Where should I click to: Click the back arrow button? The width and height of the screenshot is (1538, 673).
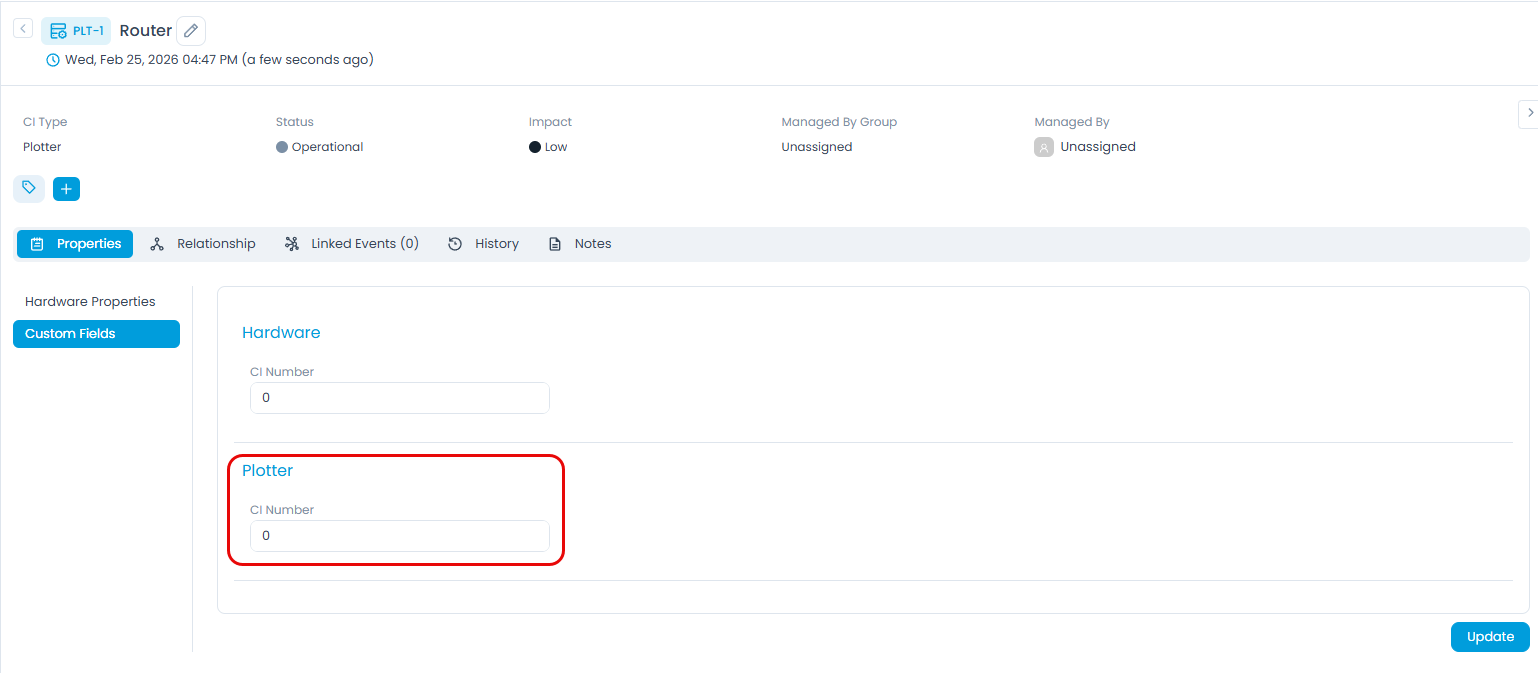click(23, 29)
